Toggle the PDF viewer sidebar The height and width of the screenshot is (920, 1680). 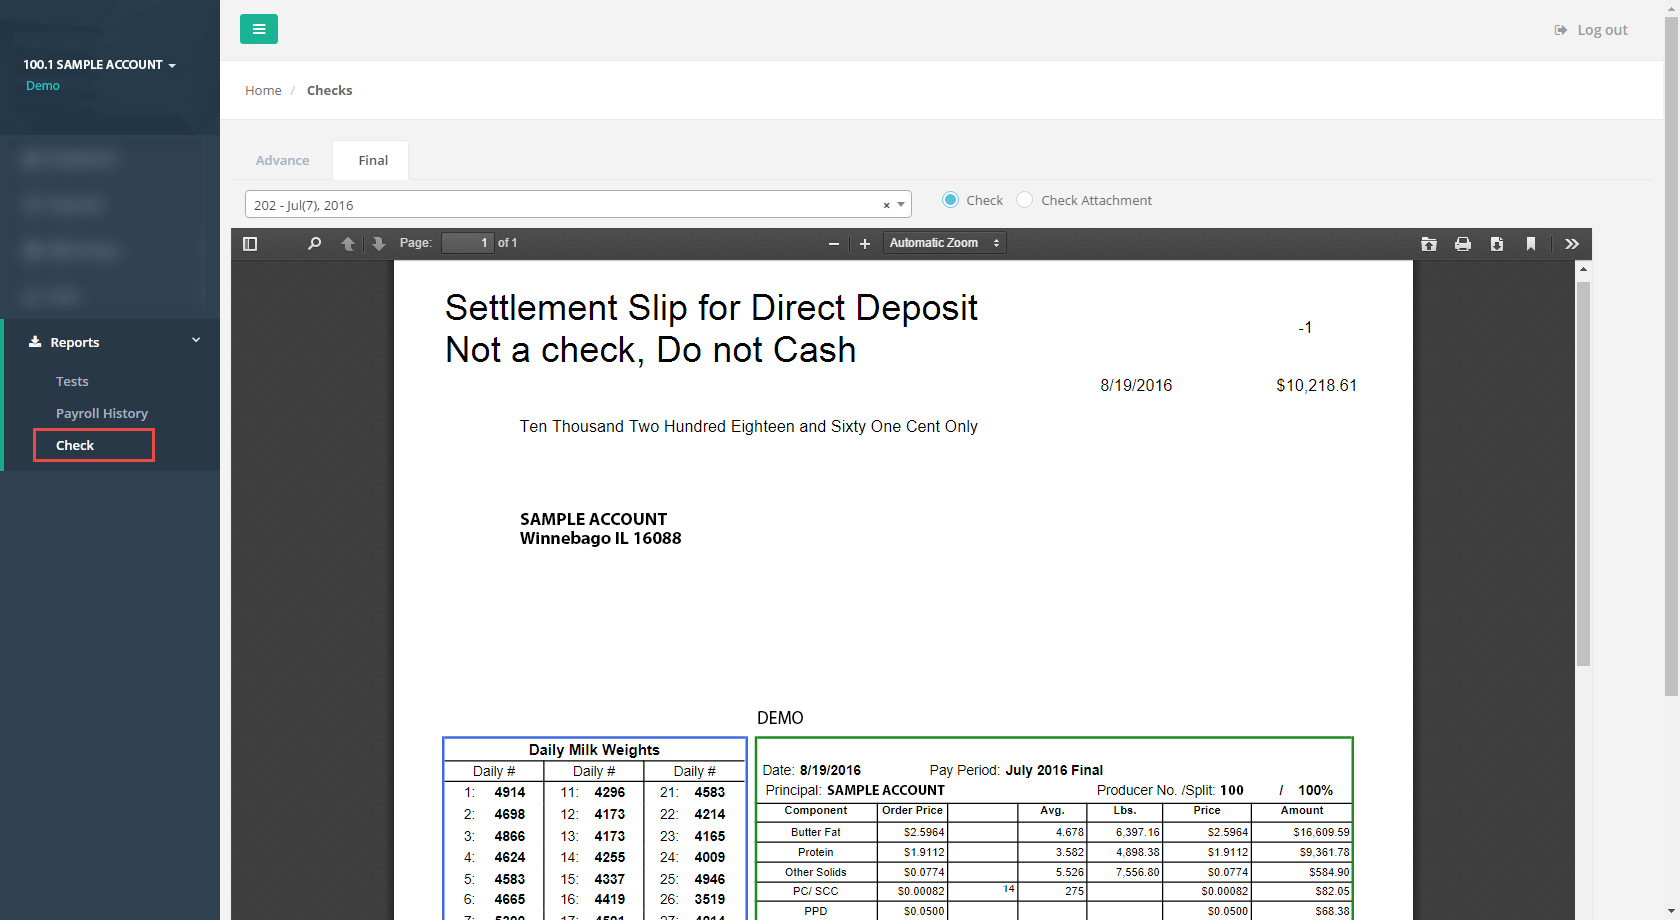click(250, 243)
